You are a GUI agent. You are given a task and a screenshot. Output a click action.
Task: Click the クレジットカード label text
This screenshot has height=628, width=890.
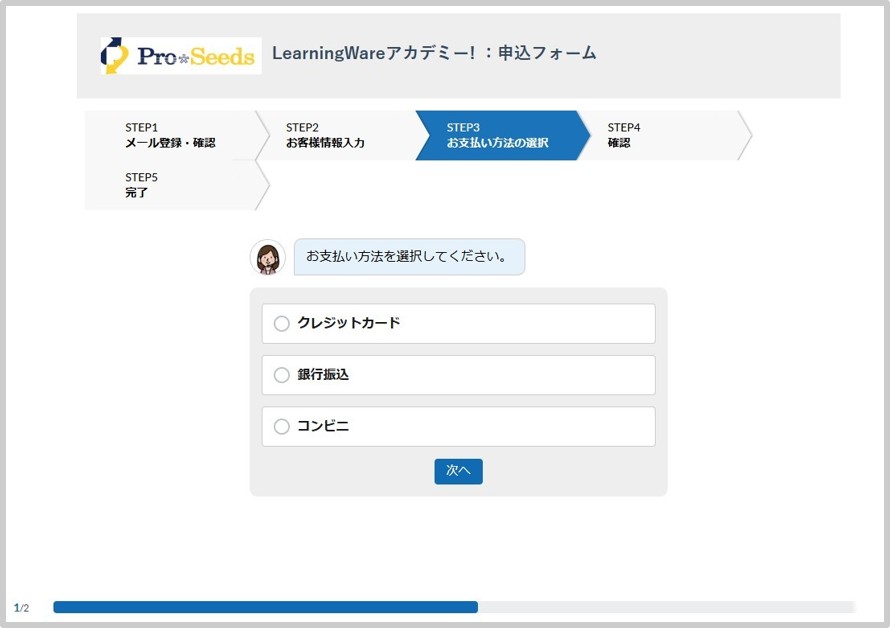tap(349, 323)
